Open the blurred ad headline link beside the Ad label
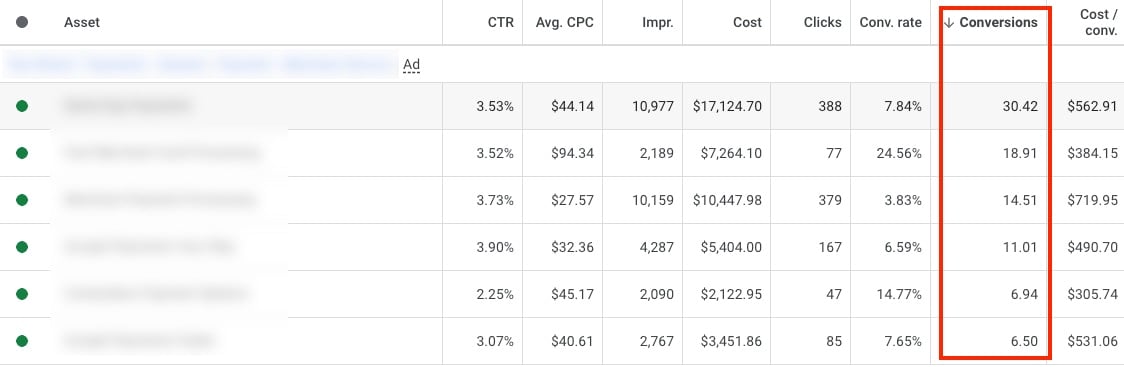The height and width of the screenshot is (367, 1124). (x=200, y=65)
